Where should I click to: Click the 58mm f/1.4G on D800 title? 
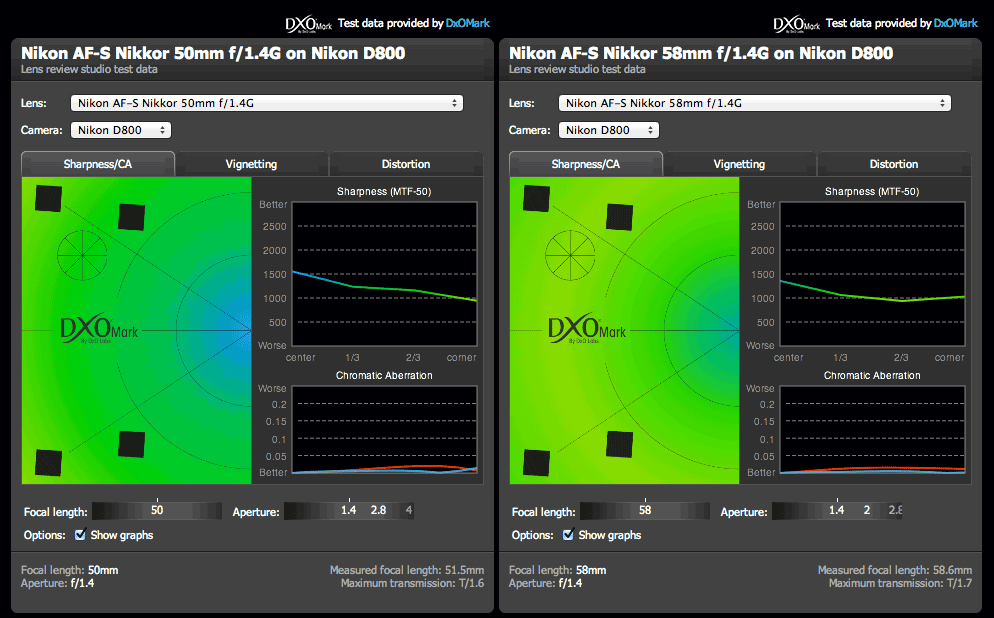click(701, 53)
